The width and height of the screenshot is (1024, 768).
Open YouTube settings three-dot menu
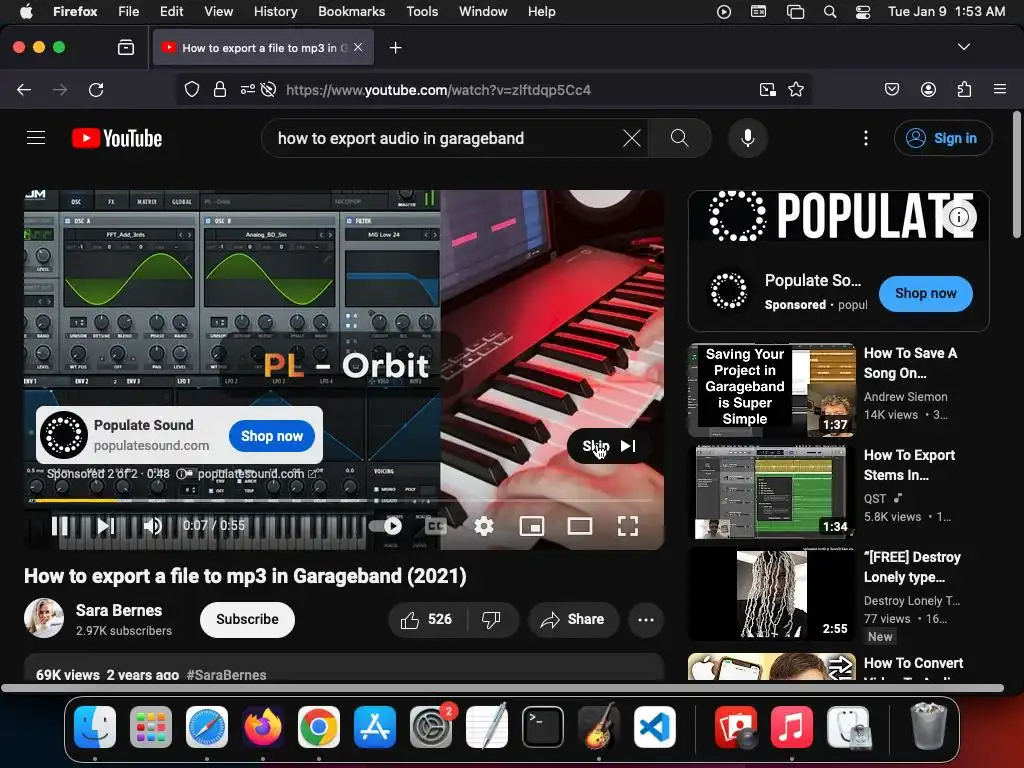[866, 138]
